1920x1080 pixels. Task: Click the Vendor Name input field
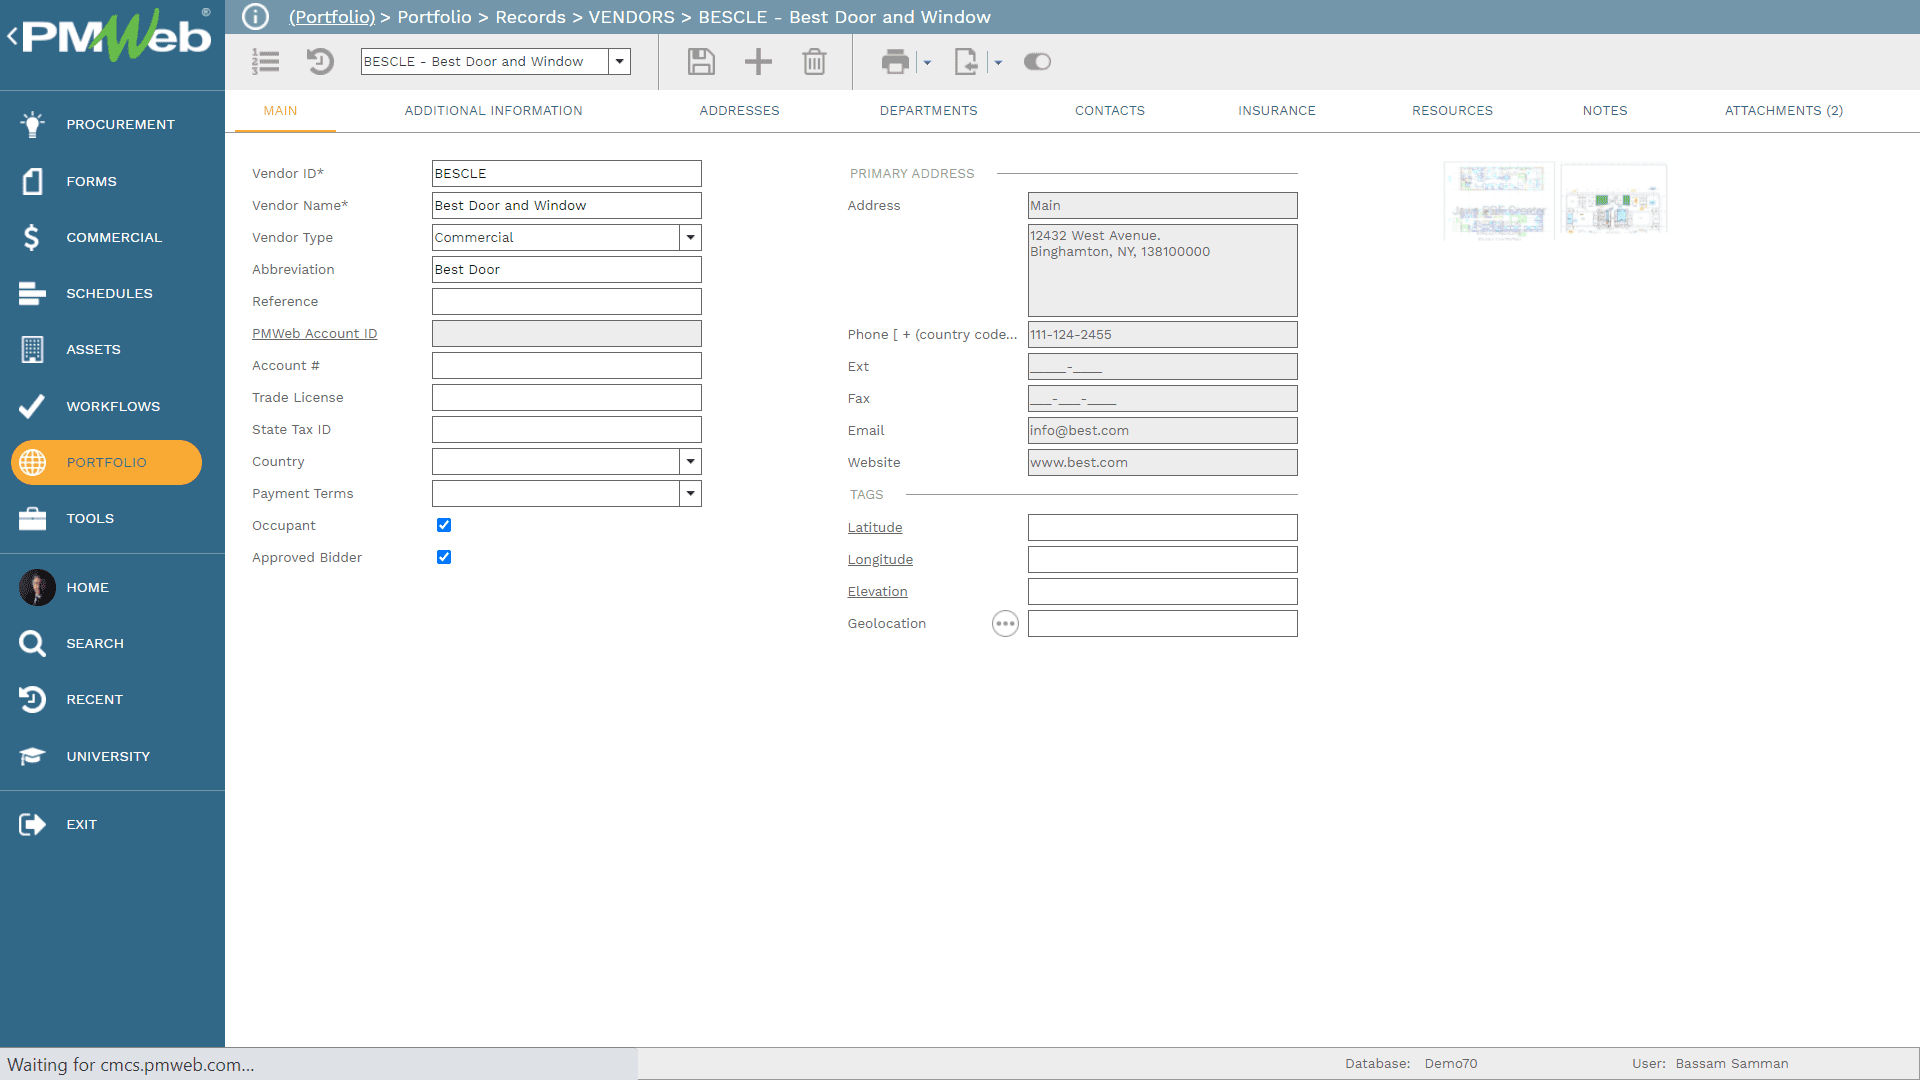pos(566,205)
